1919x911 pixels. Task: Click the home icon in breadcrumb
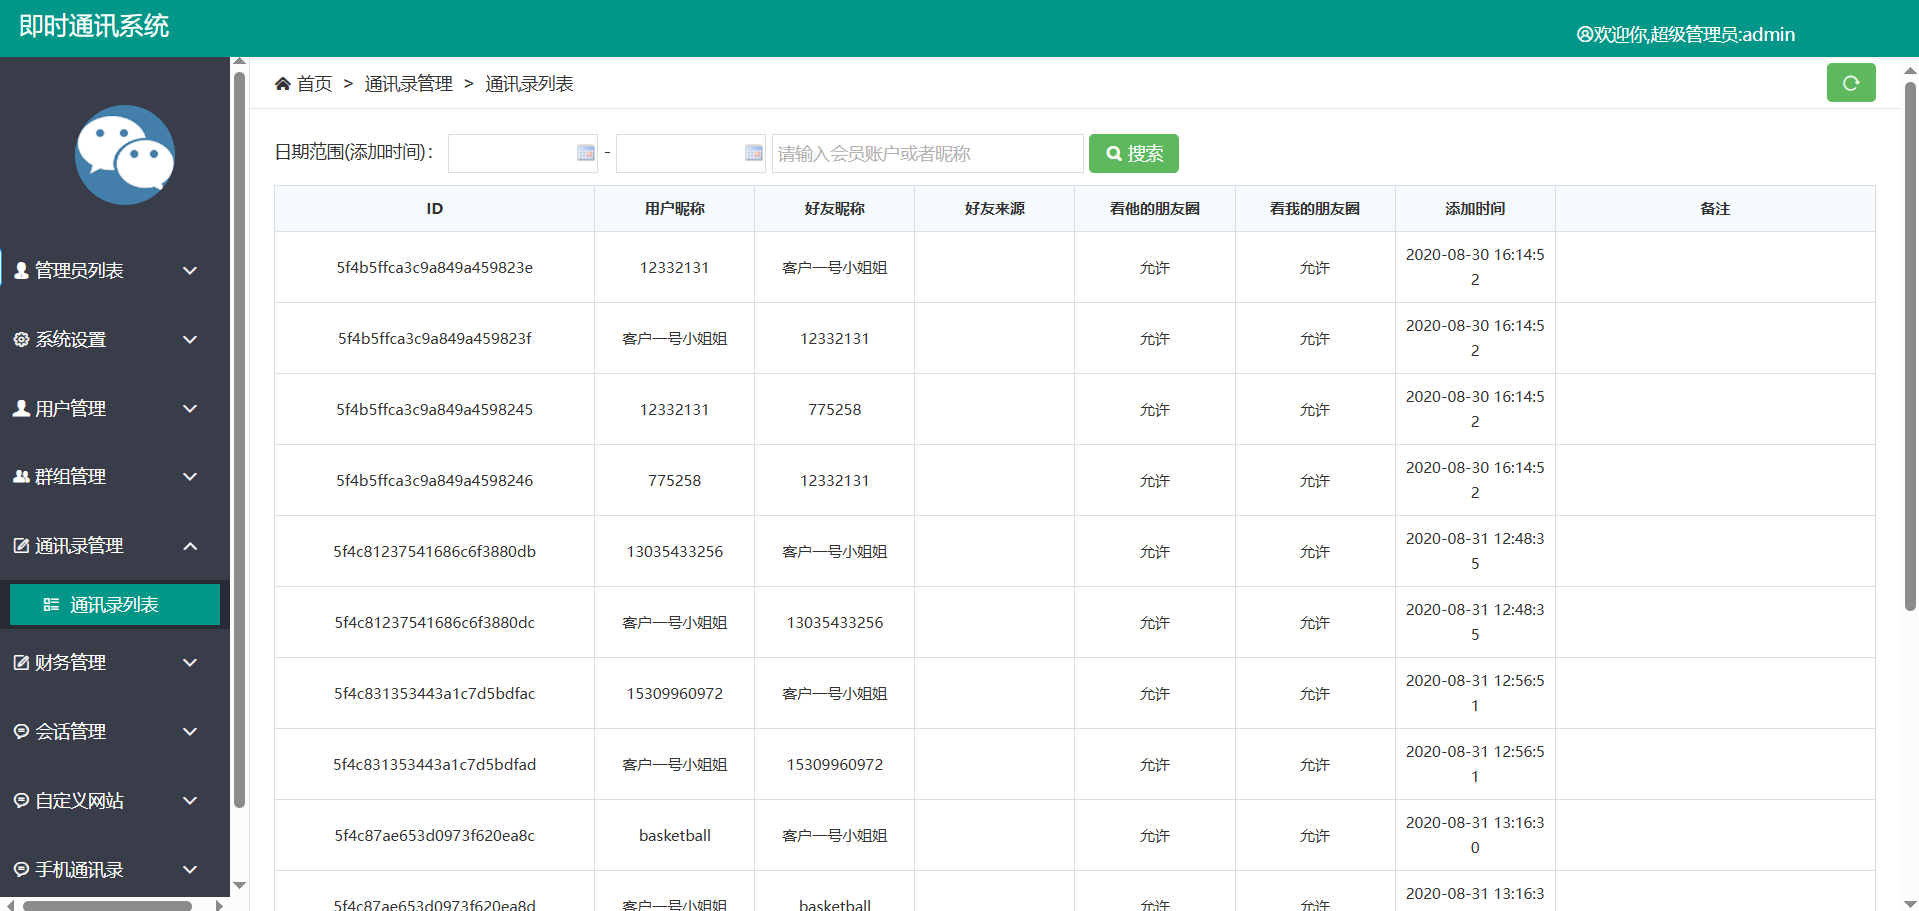(x=283, y=84)
